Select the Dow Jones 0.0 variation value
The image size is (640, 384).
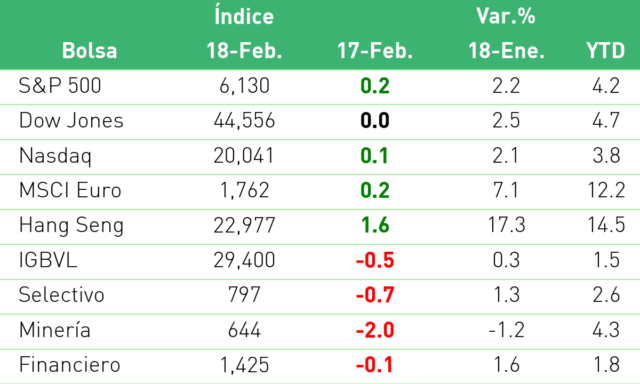click(x=375, y=121)
